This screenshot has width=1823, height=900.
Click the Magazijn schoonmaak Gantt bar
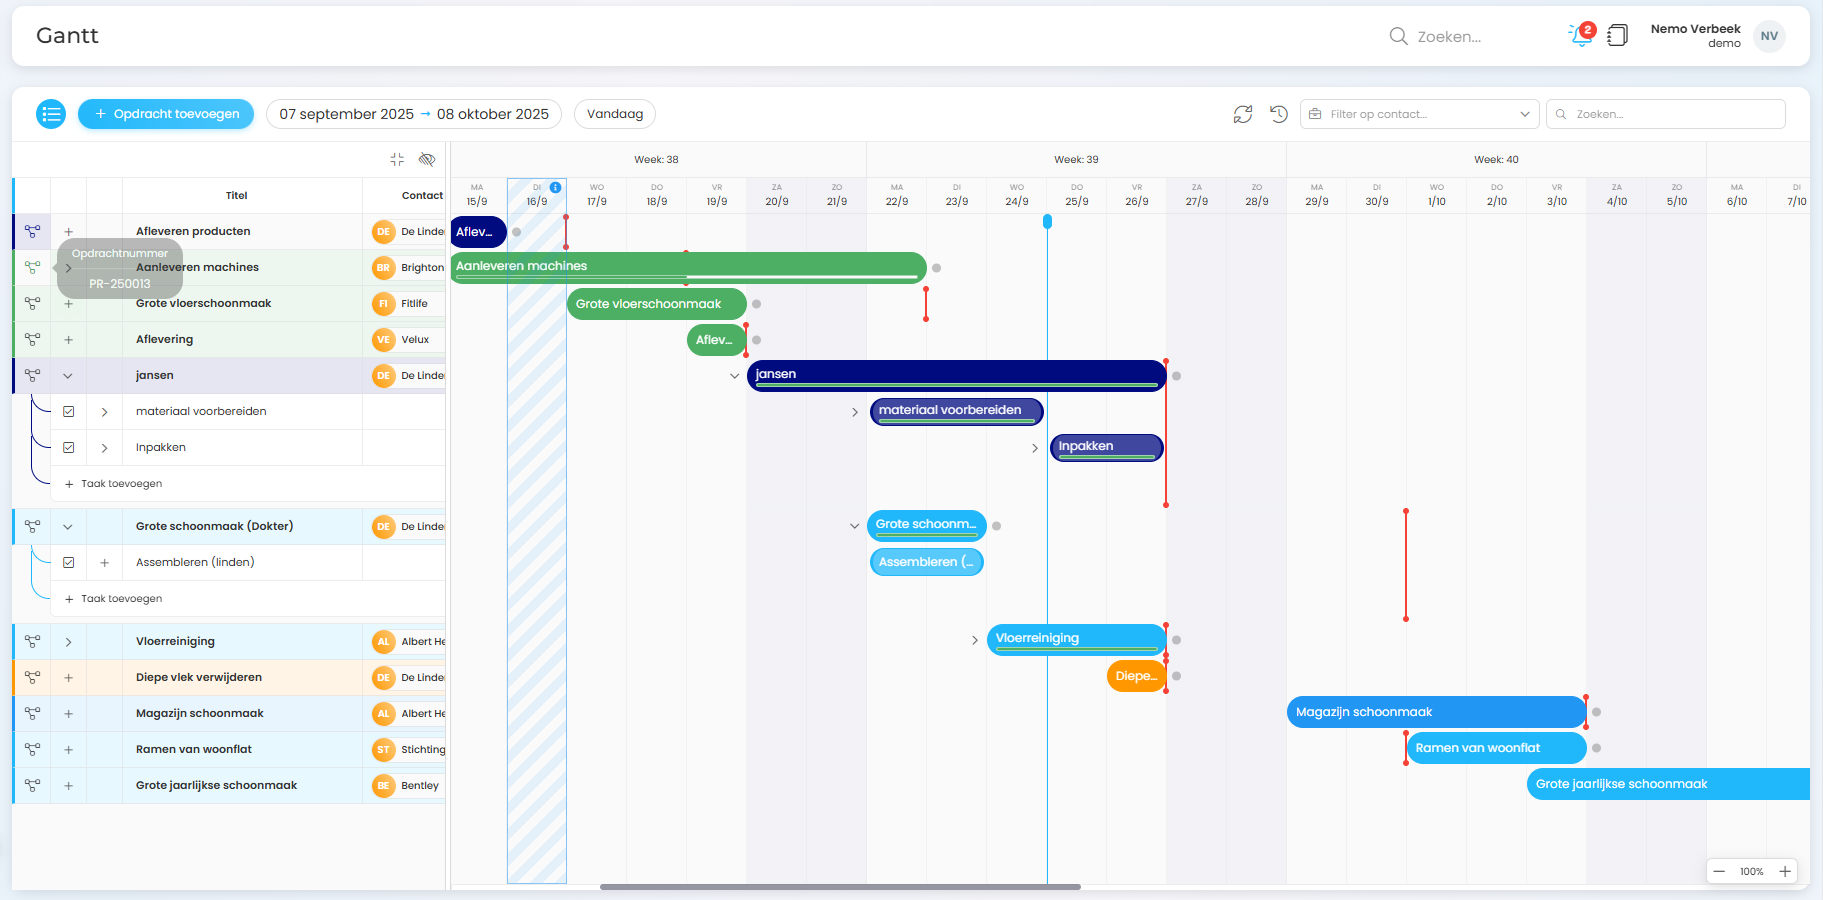(x=1435, y=712)
